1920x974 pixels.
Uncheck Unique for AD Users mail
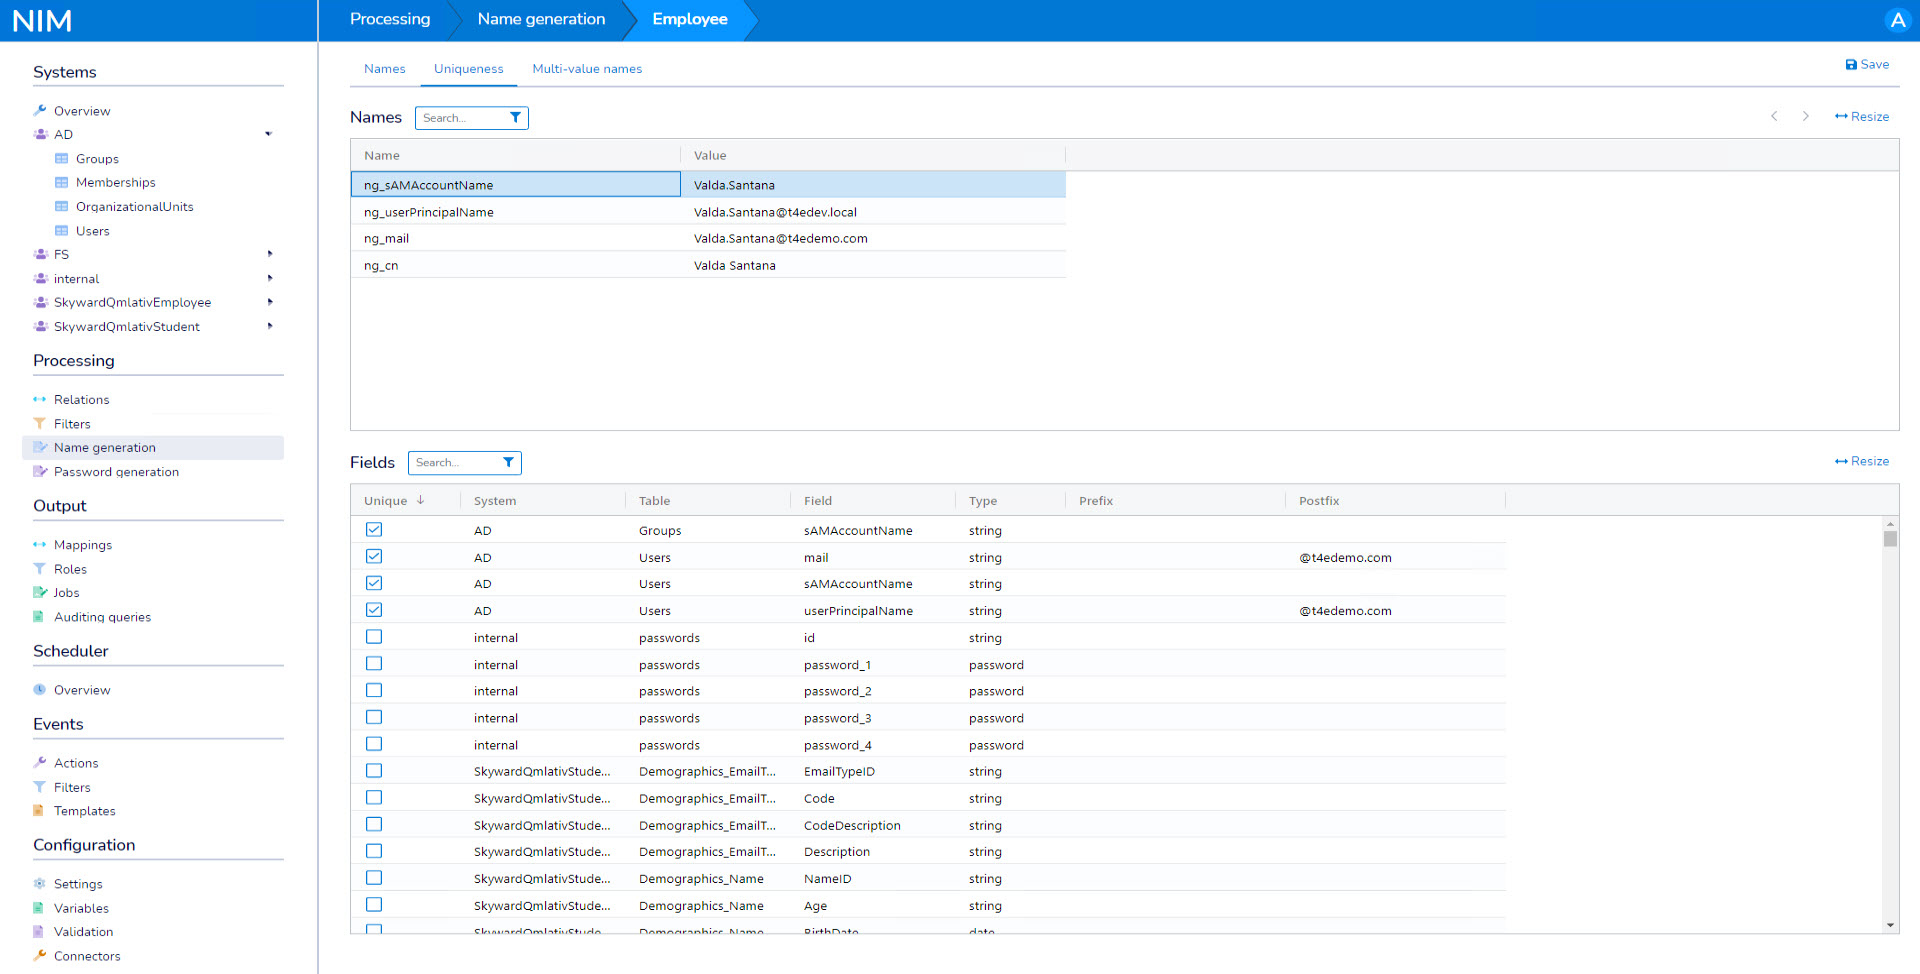[x=374, y=557]
